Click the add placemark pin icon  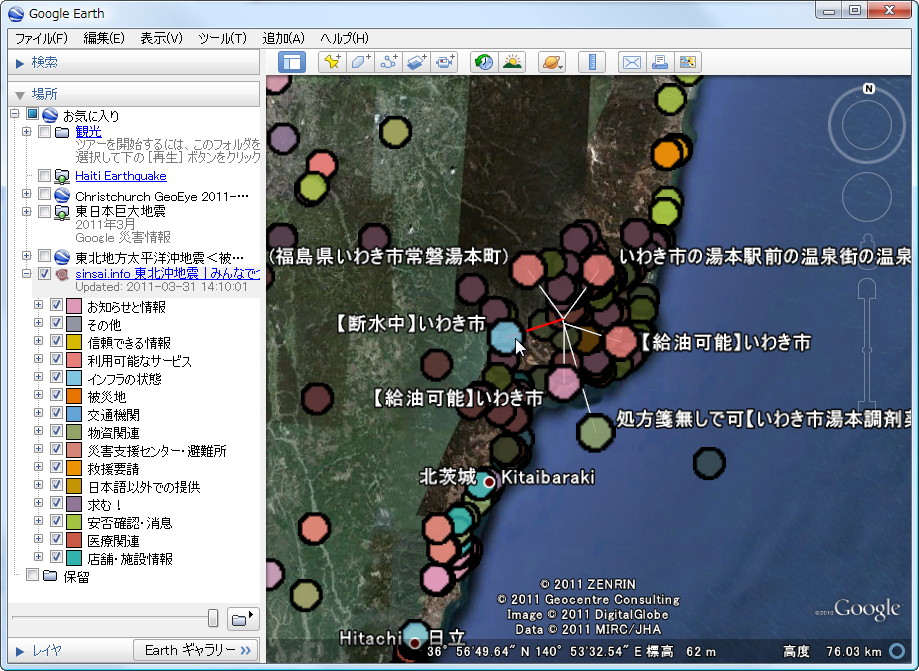point(332,62)
